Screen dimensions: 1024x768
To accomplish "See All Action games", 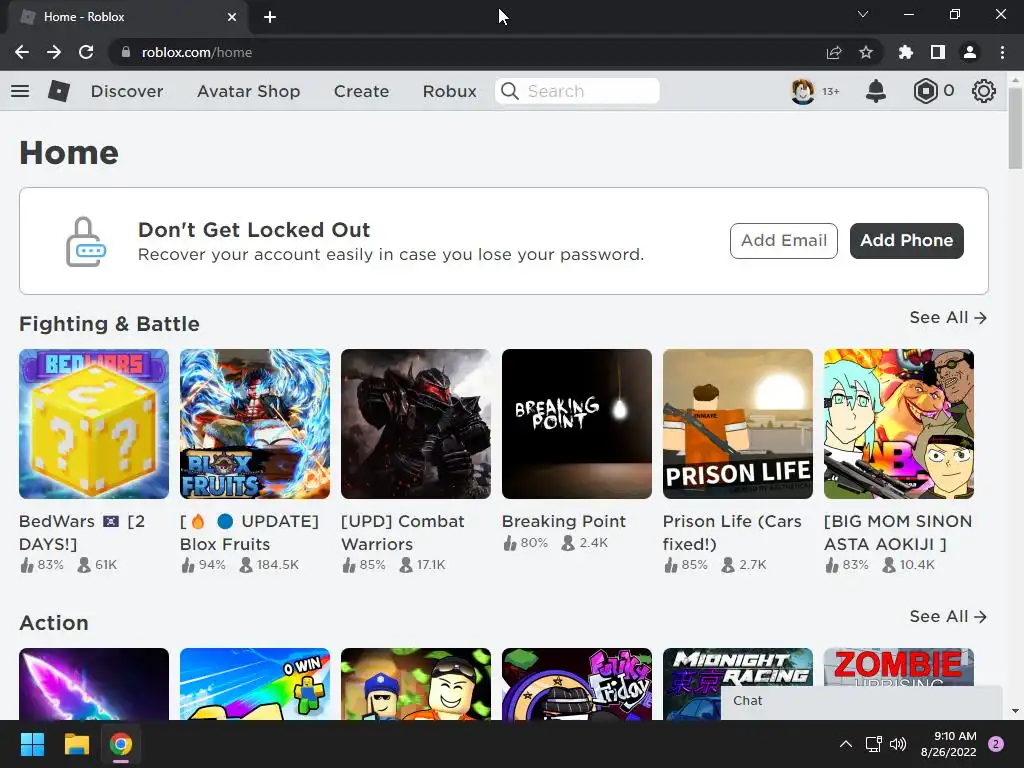I will point(948,616).
